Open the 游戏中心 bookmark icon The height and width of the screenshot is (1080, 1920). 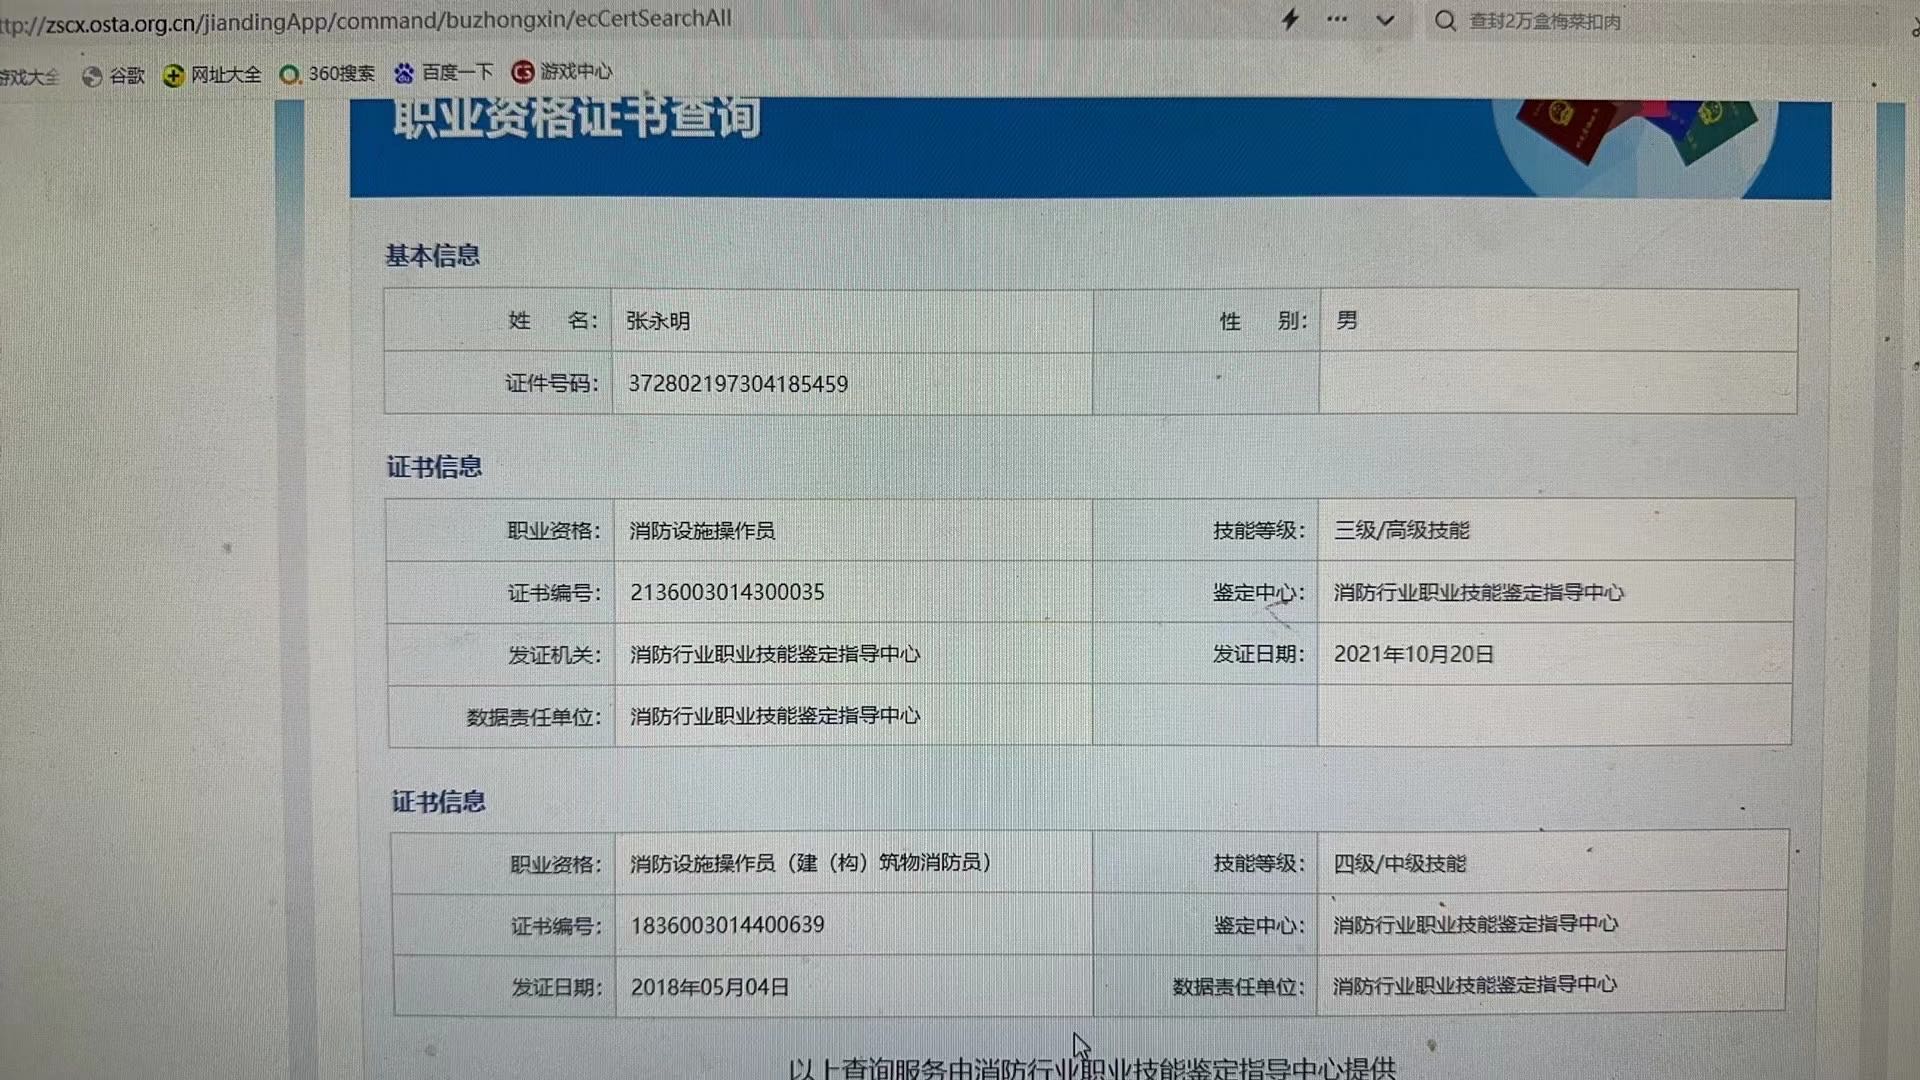522,72
